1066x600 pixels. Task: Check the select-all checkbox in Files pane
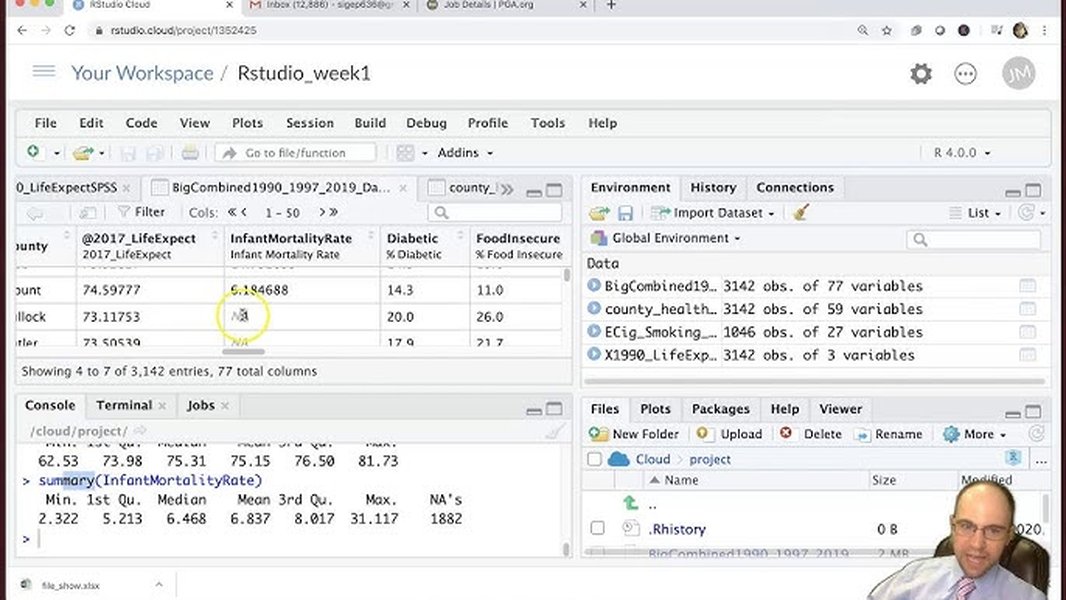coord(594,459)
